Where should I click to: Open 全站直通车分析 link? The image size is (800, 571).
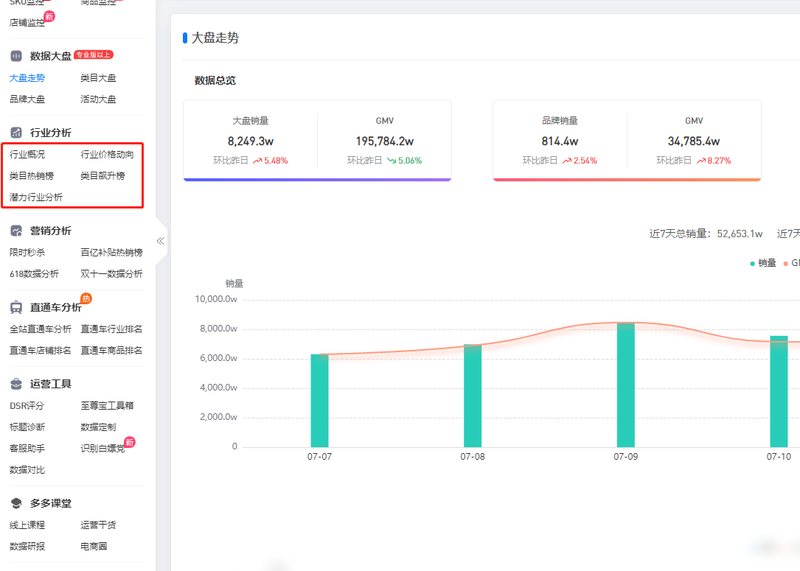coord(40,329)
